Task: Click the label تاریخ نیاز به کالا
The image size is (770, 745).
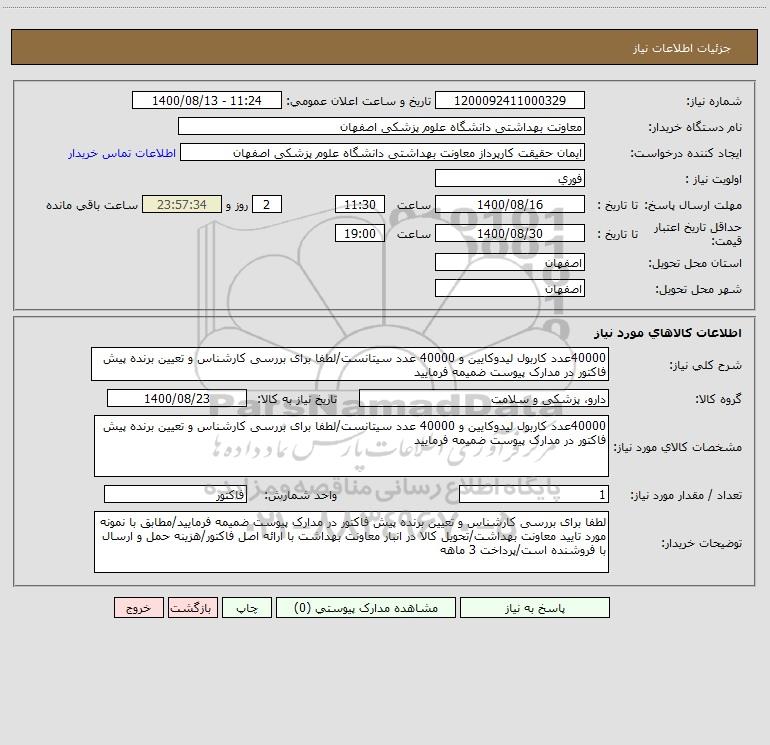Action: point(298,399)
